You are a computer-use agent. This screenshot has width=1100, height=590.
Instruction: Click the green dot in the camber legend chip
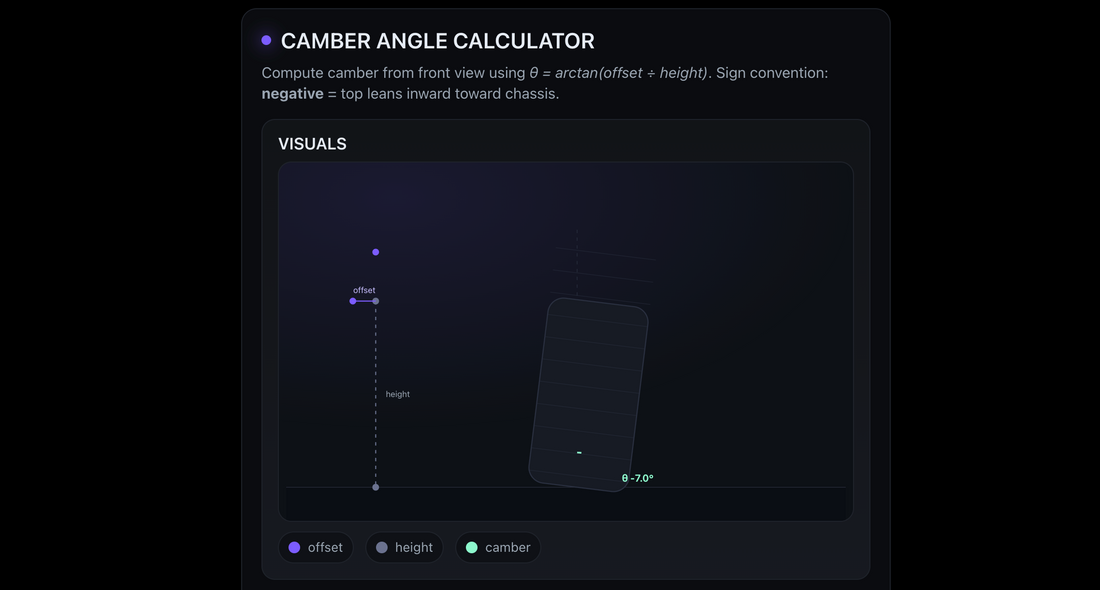(x=472, y=547)
